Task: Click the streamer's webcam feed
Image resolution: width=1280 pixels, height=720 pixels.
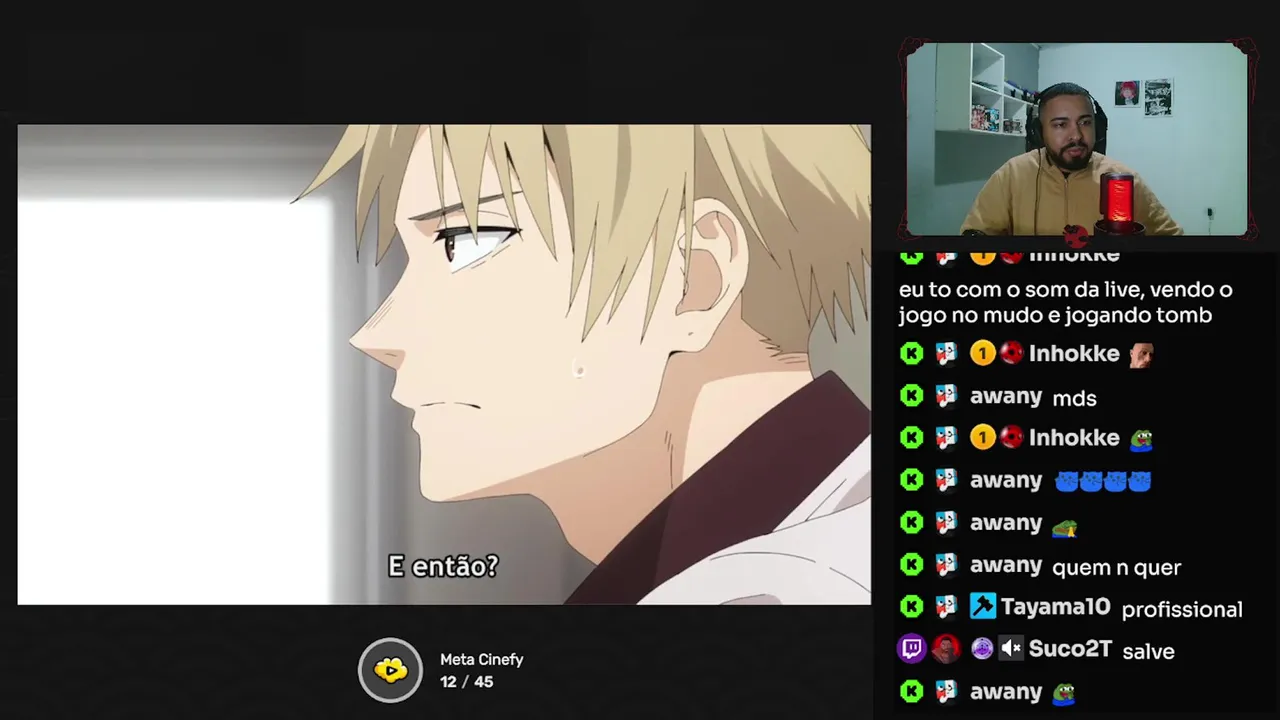Action: coord(1077,139)
